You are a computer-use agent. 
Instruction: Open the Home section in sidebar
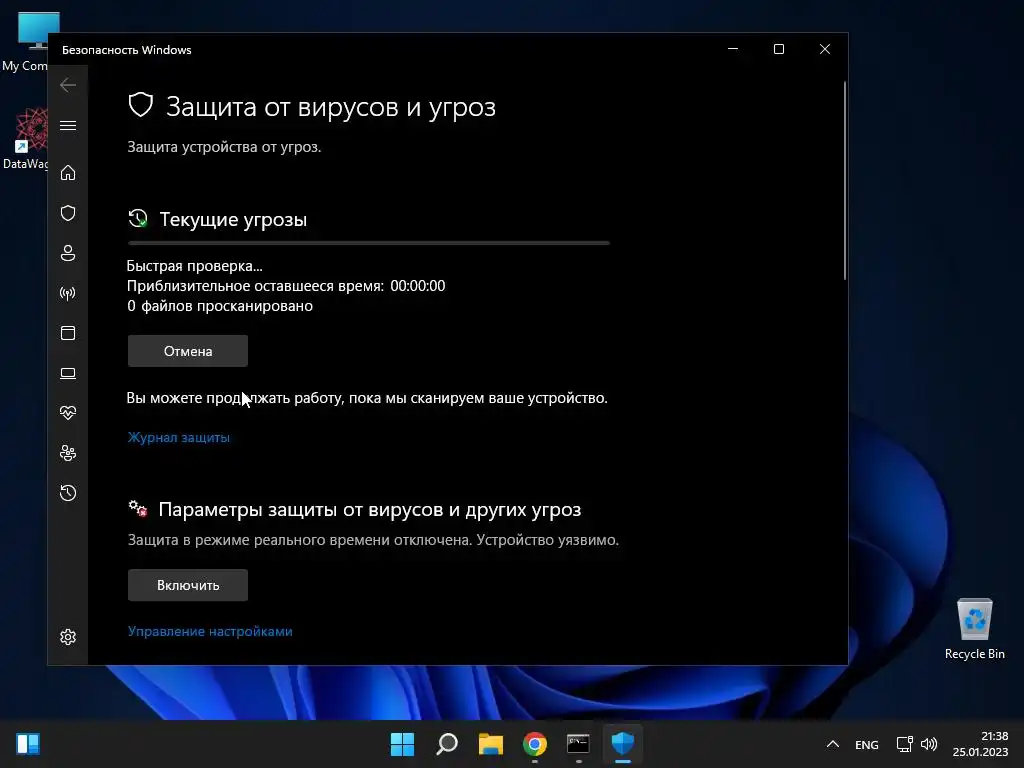click(x=68, y=173)
